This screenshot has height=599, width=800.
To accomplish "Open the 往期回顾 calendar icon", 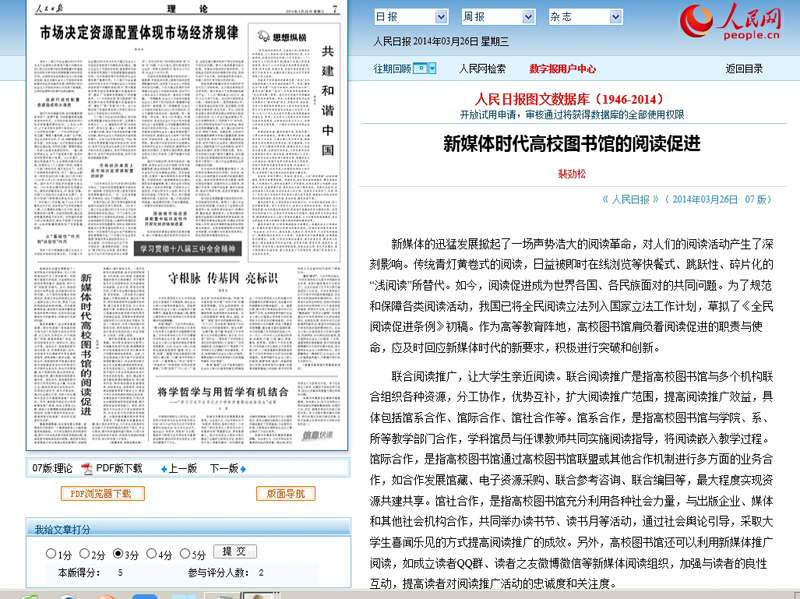I will click(x=420, y=68).
